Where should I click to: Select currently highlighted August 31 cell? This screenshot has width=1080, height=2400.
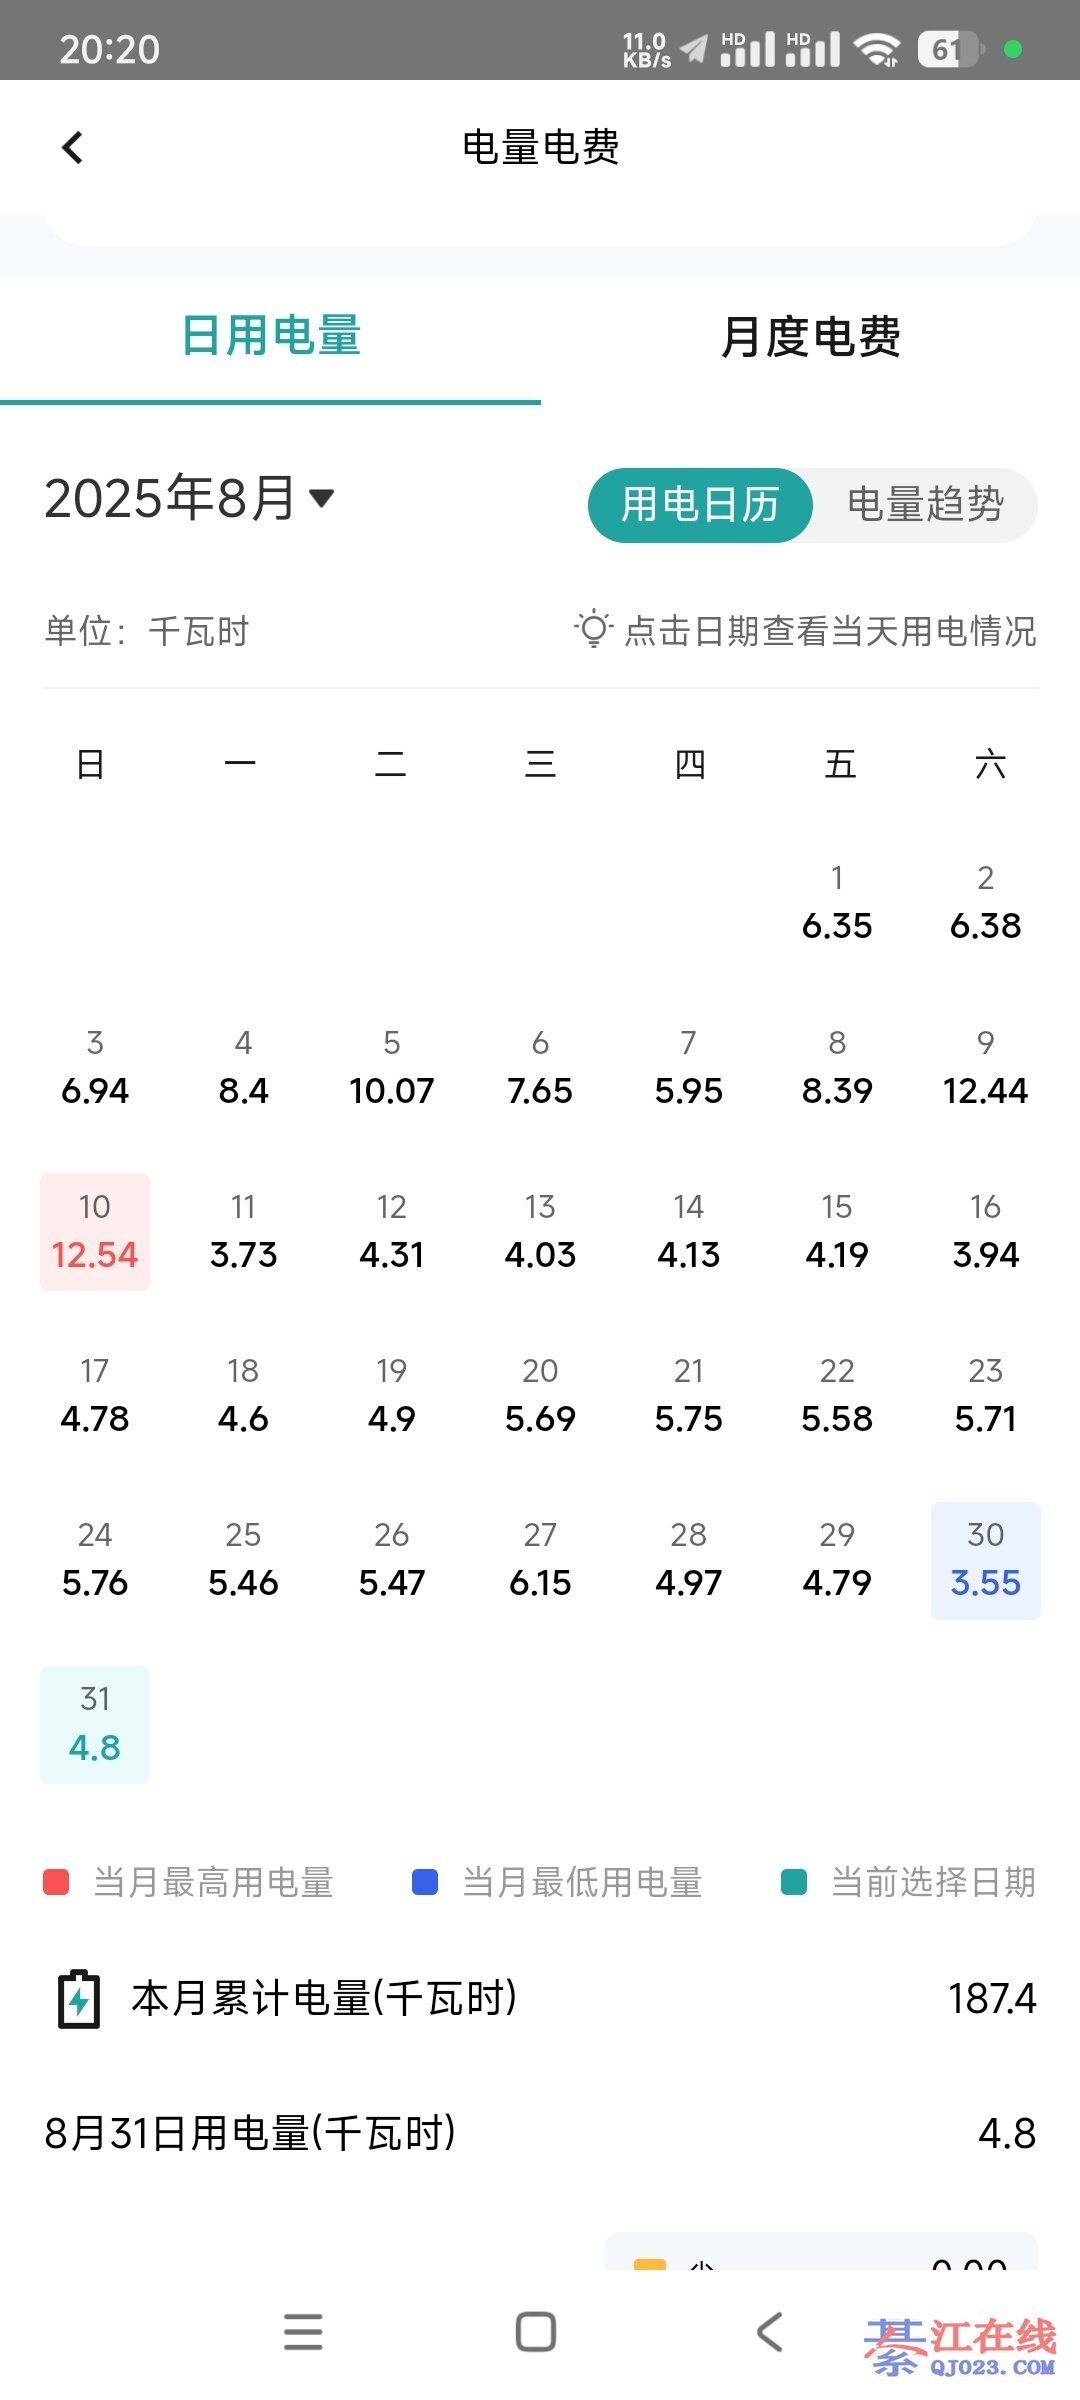click(95, 1724)
